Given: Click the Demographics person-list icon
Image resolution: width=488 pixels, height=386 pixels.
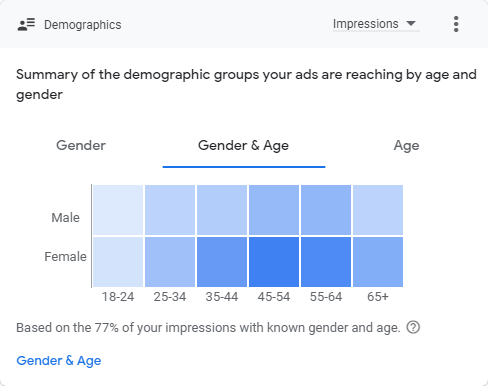Looking at the screenshot, I should click(26, 24).
